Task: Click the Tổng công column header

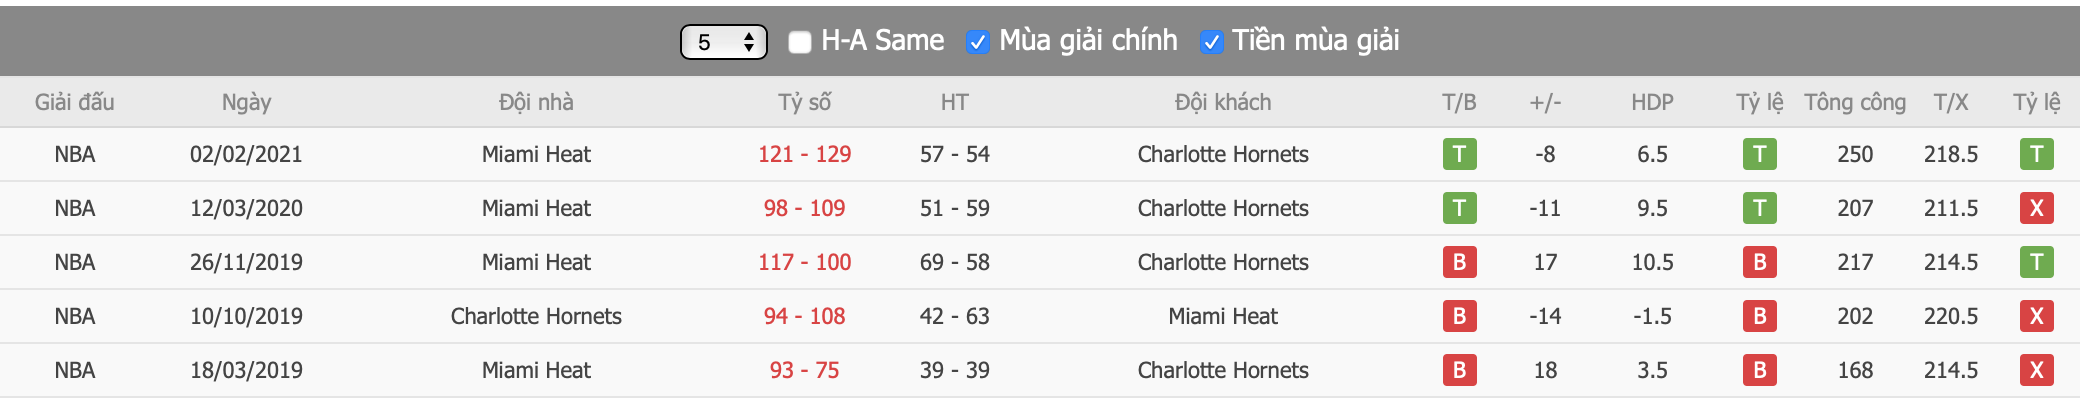Action: 1855,102
